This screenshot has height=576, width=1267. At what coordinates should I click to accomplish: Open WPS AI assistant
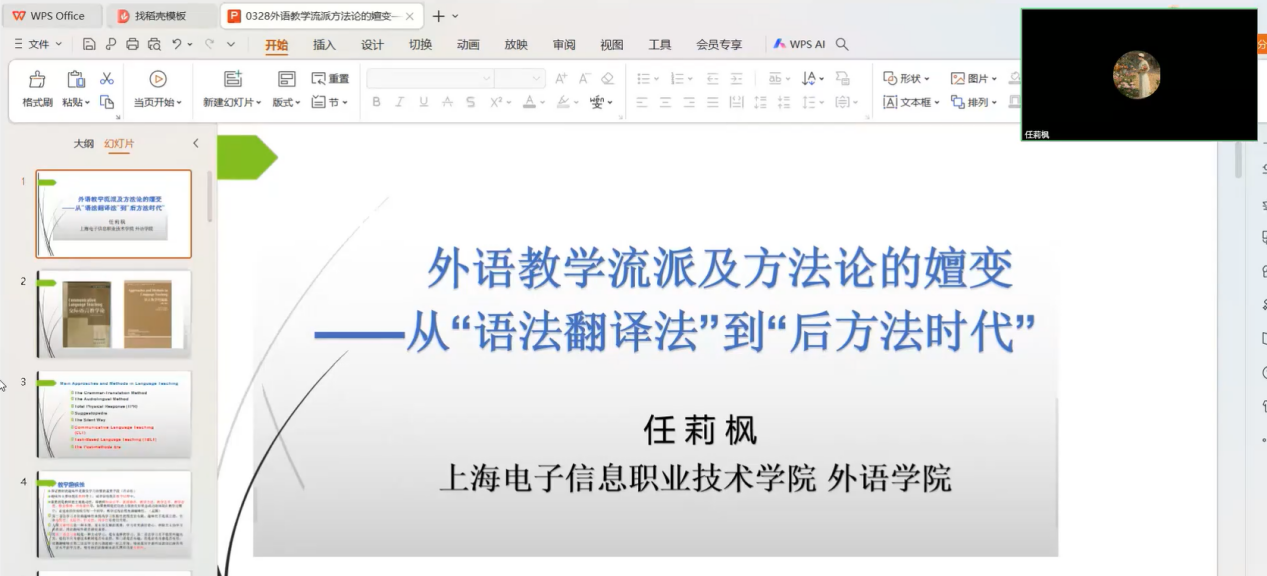[x=799, y=44]
